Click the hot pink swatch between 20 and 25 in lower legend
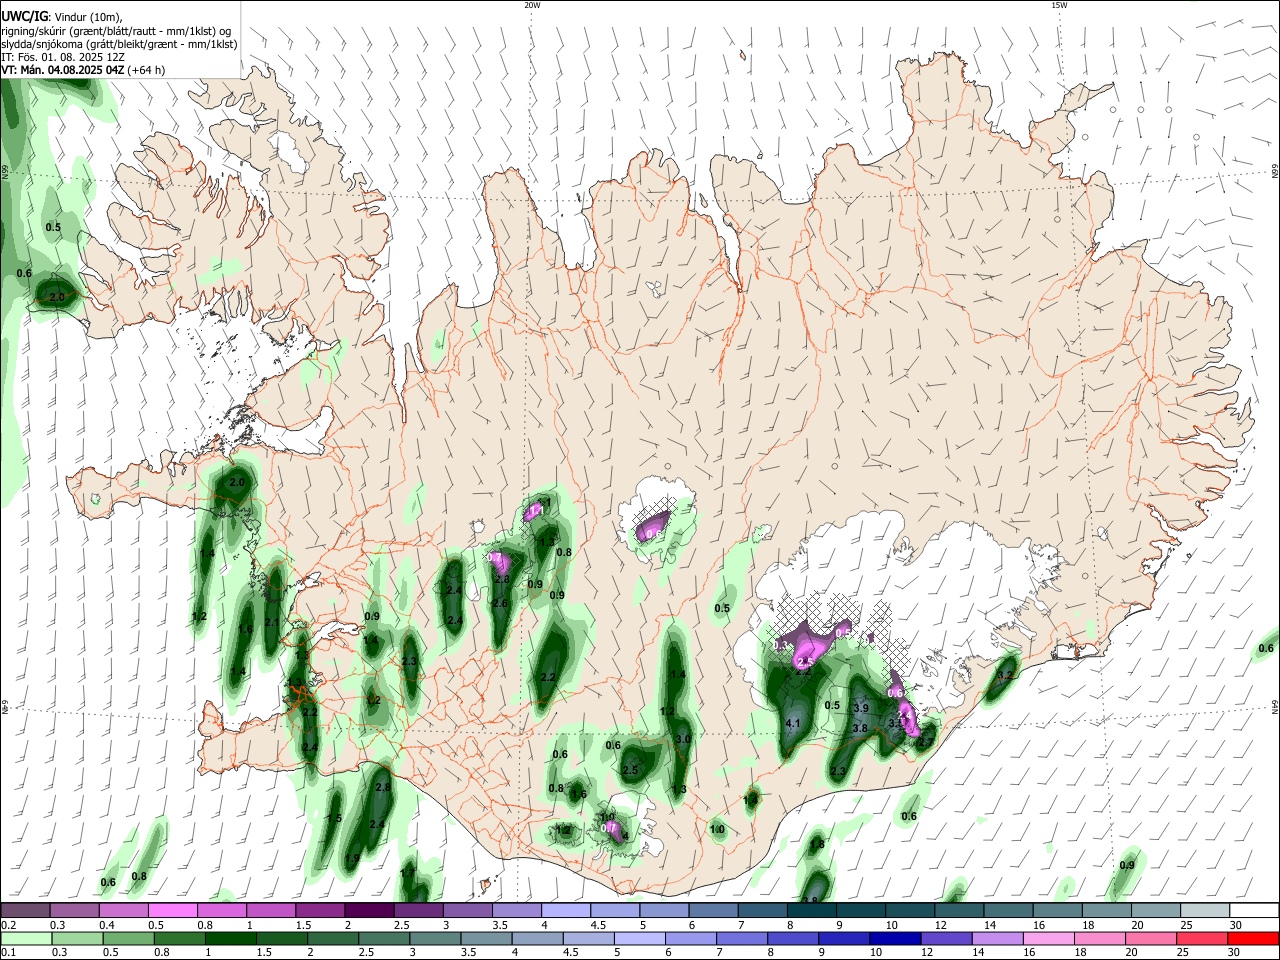 click(x=1154, y=939)
